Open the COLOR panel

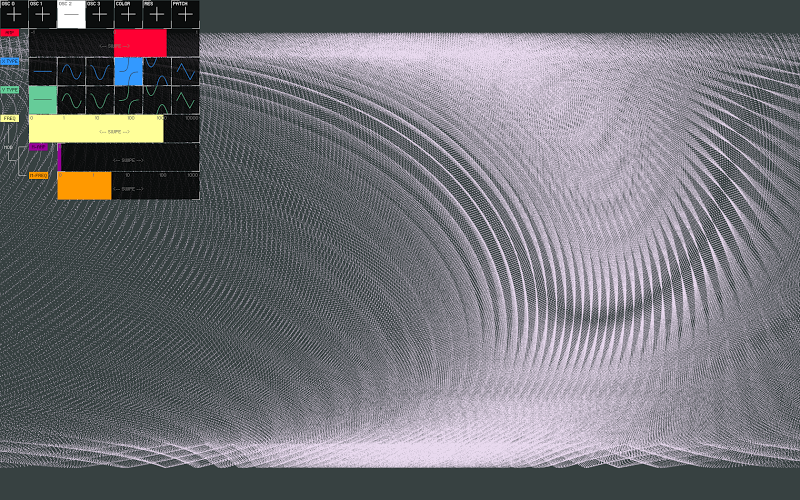pos(129,14)
